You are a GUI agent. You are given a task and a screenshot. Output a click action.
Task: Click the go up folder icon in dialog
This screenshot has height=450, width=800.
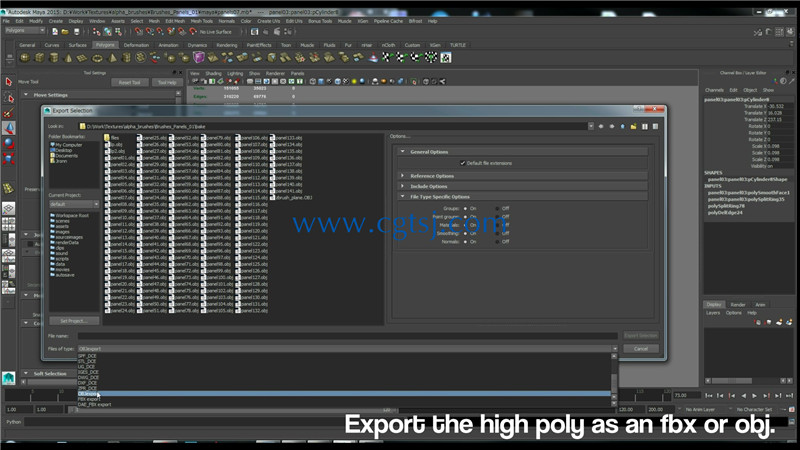pos(622,126)
